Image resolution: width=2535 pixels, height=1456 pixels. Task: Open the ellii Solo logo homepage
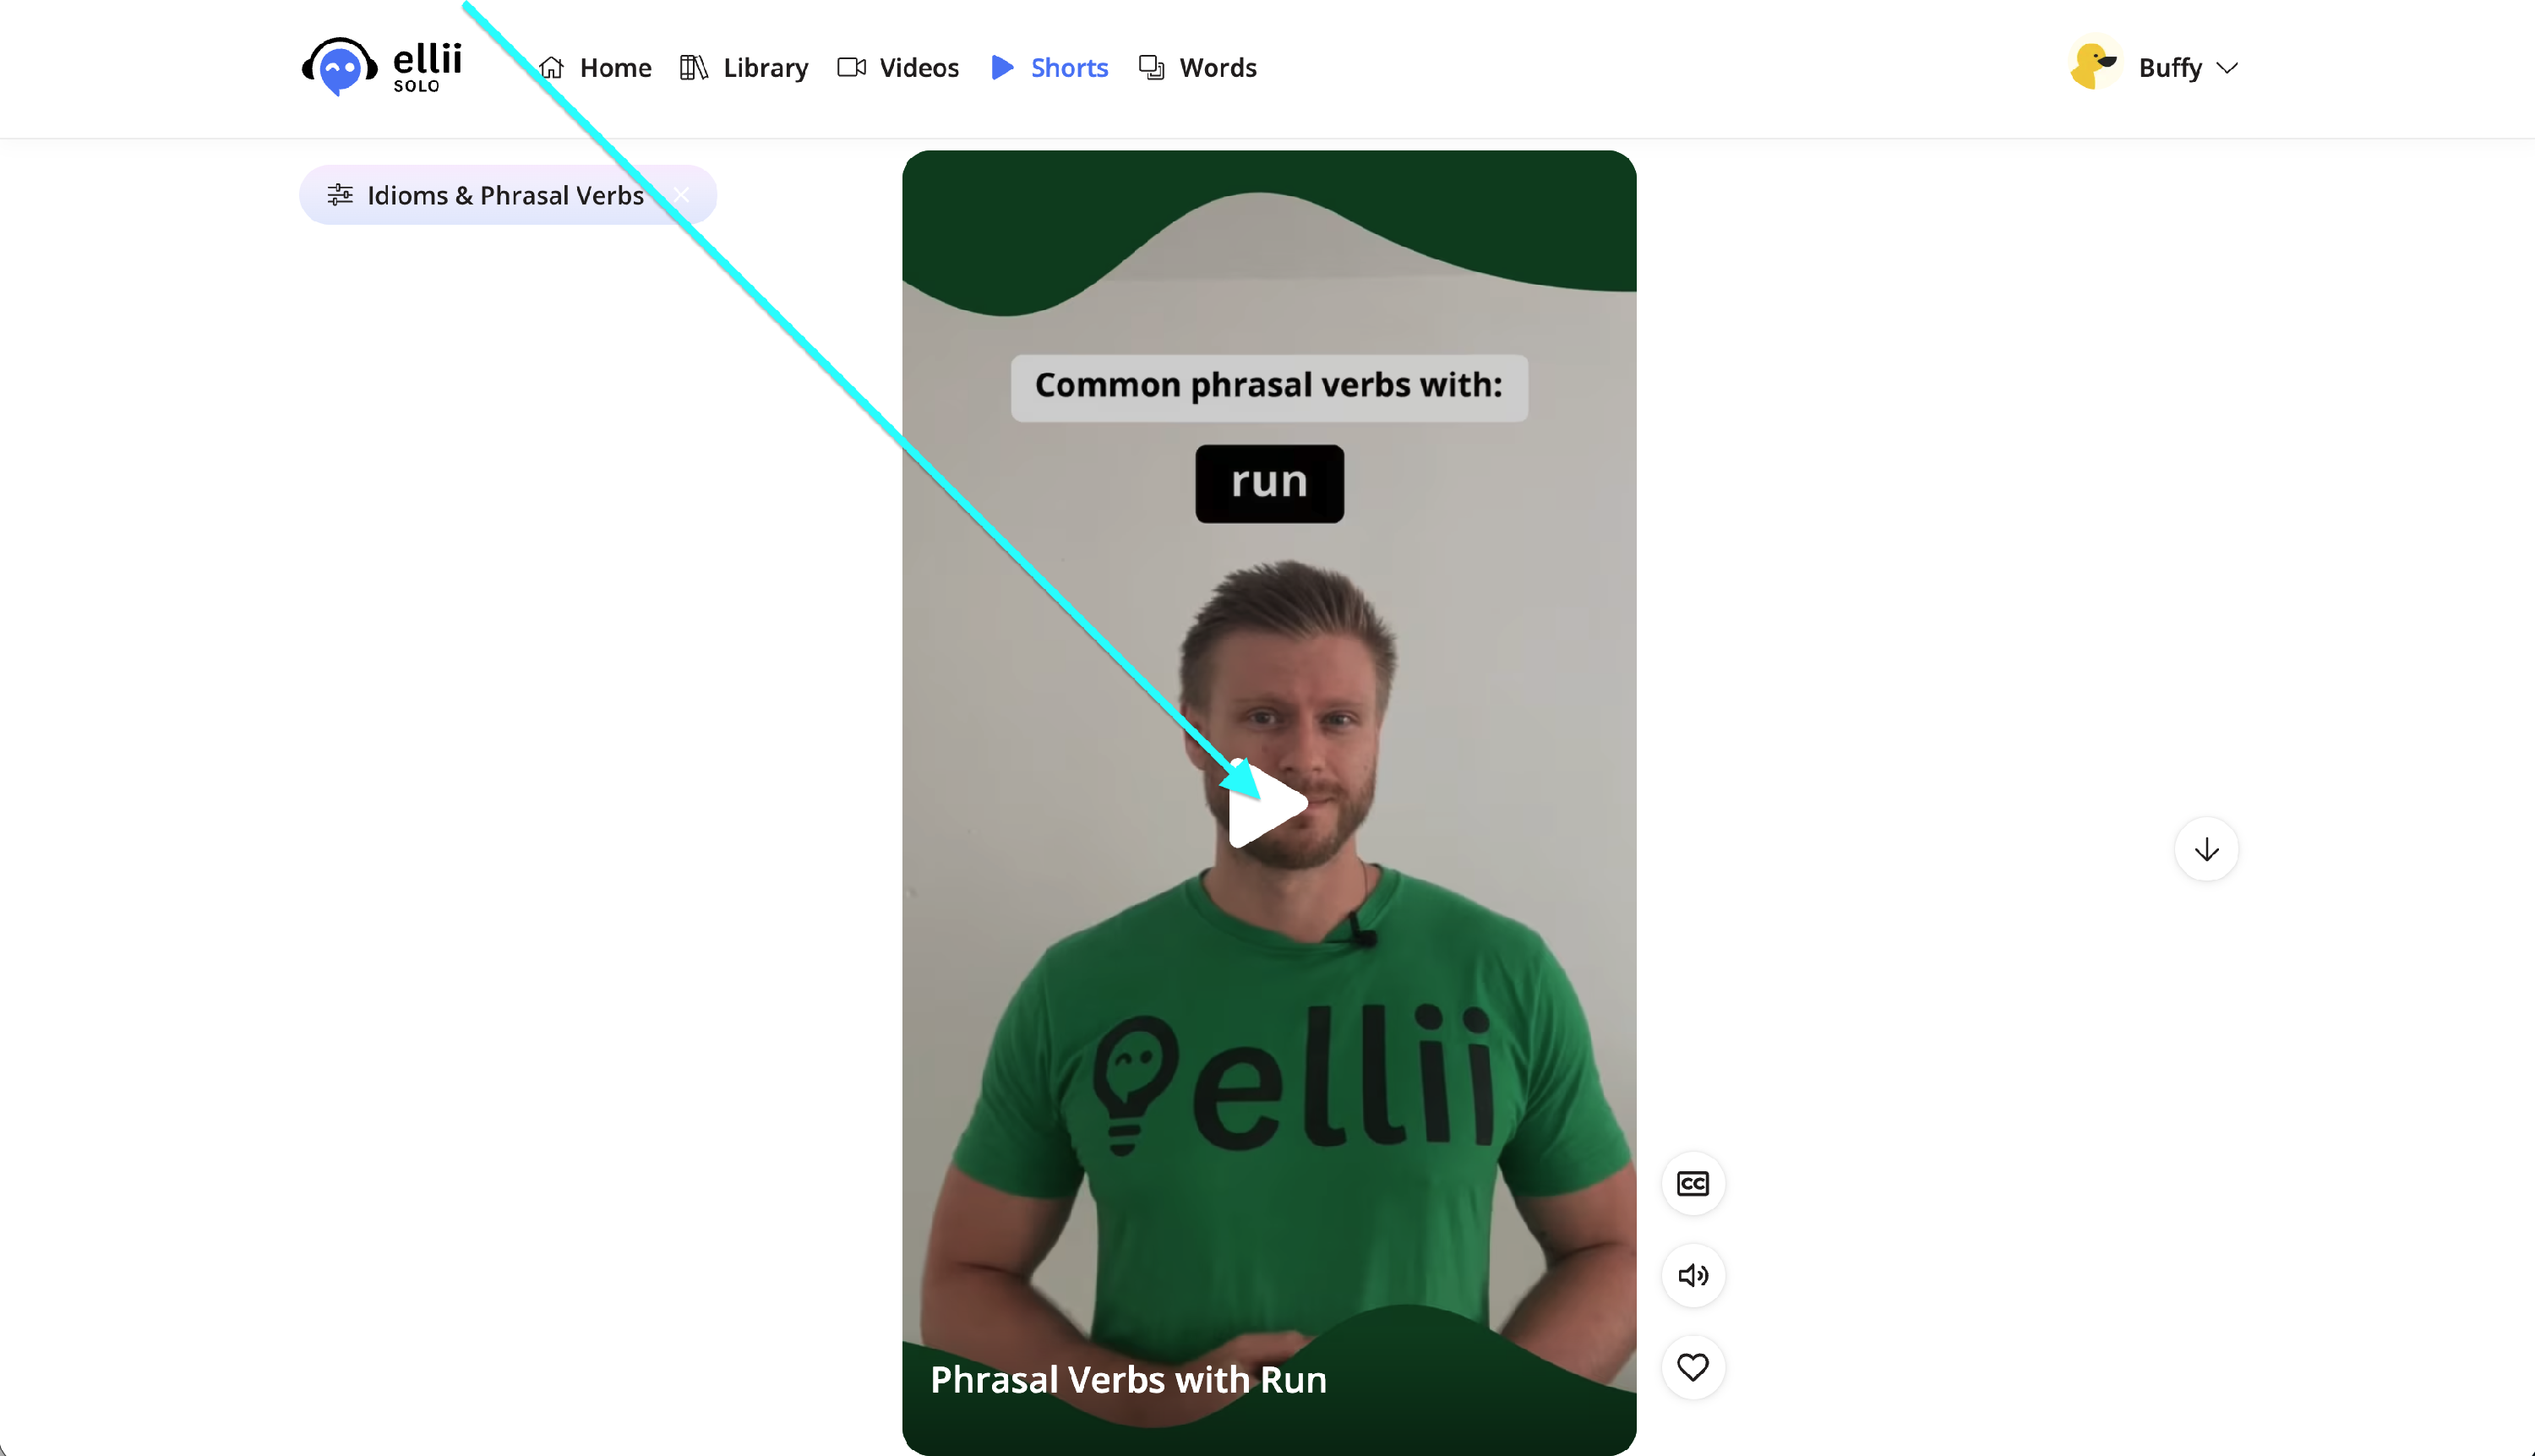click(382, 67)
